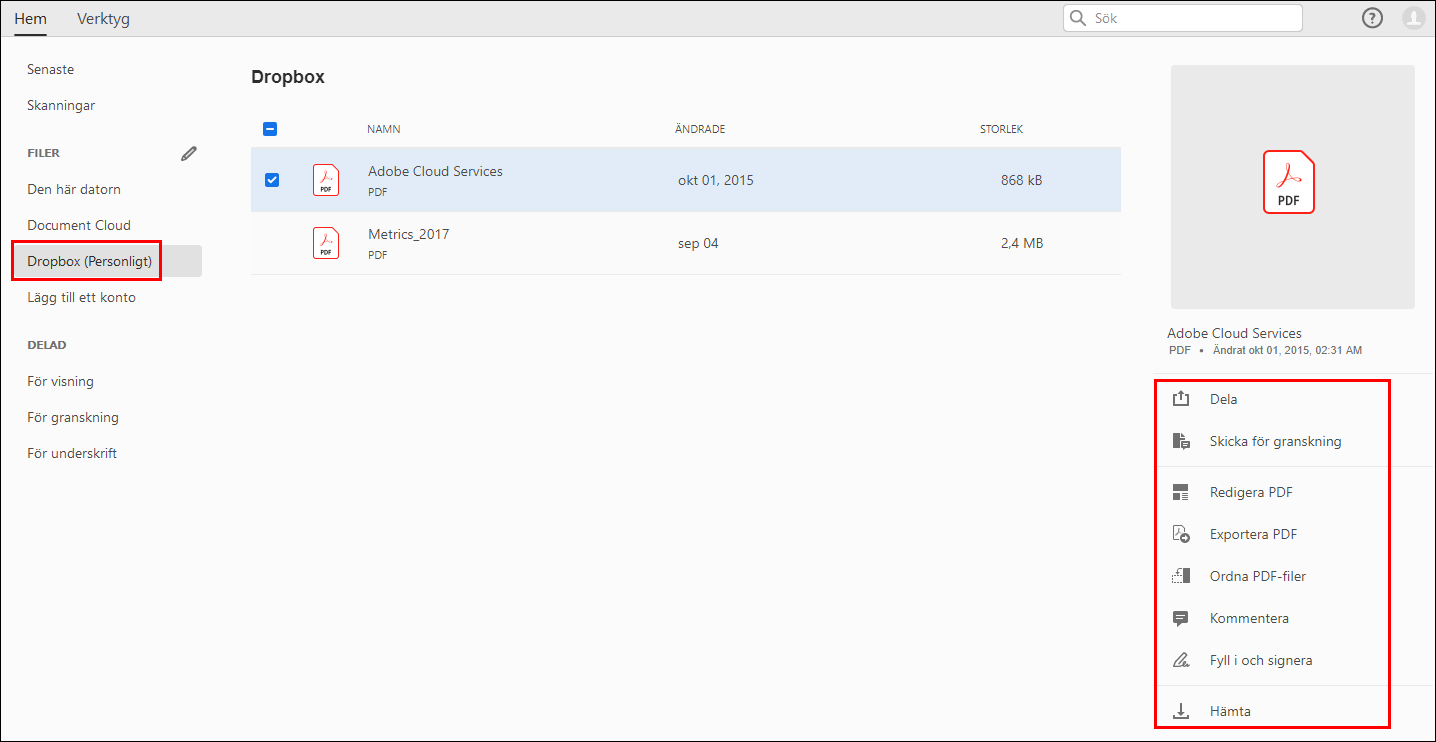
Task: Switch to the Verktyg tab
Action: (103, 18)
